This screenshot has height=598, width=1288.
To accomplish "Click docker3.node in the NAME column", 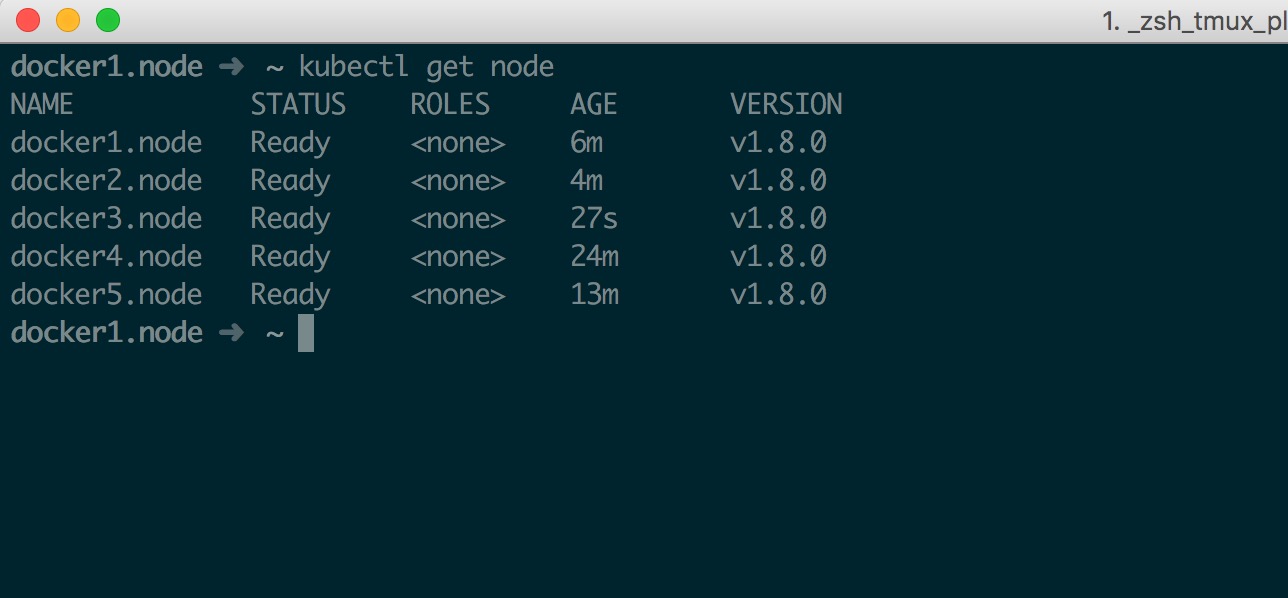I will [x=106, y=219].
